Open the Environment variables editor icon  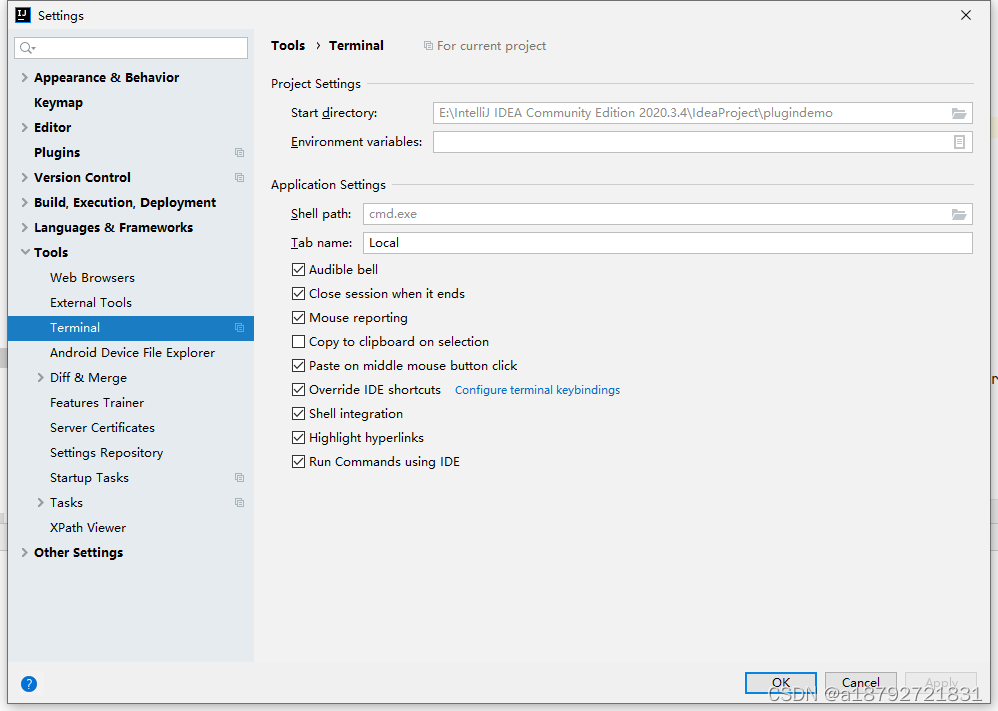959,142
